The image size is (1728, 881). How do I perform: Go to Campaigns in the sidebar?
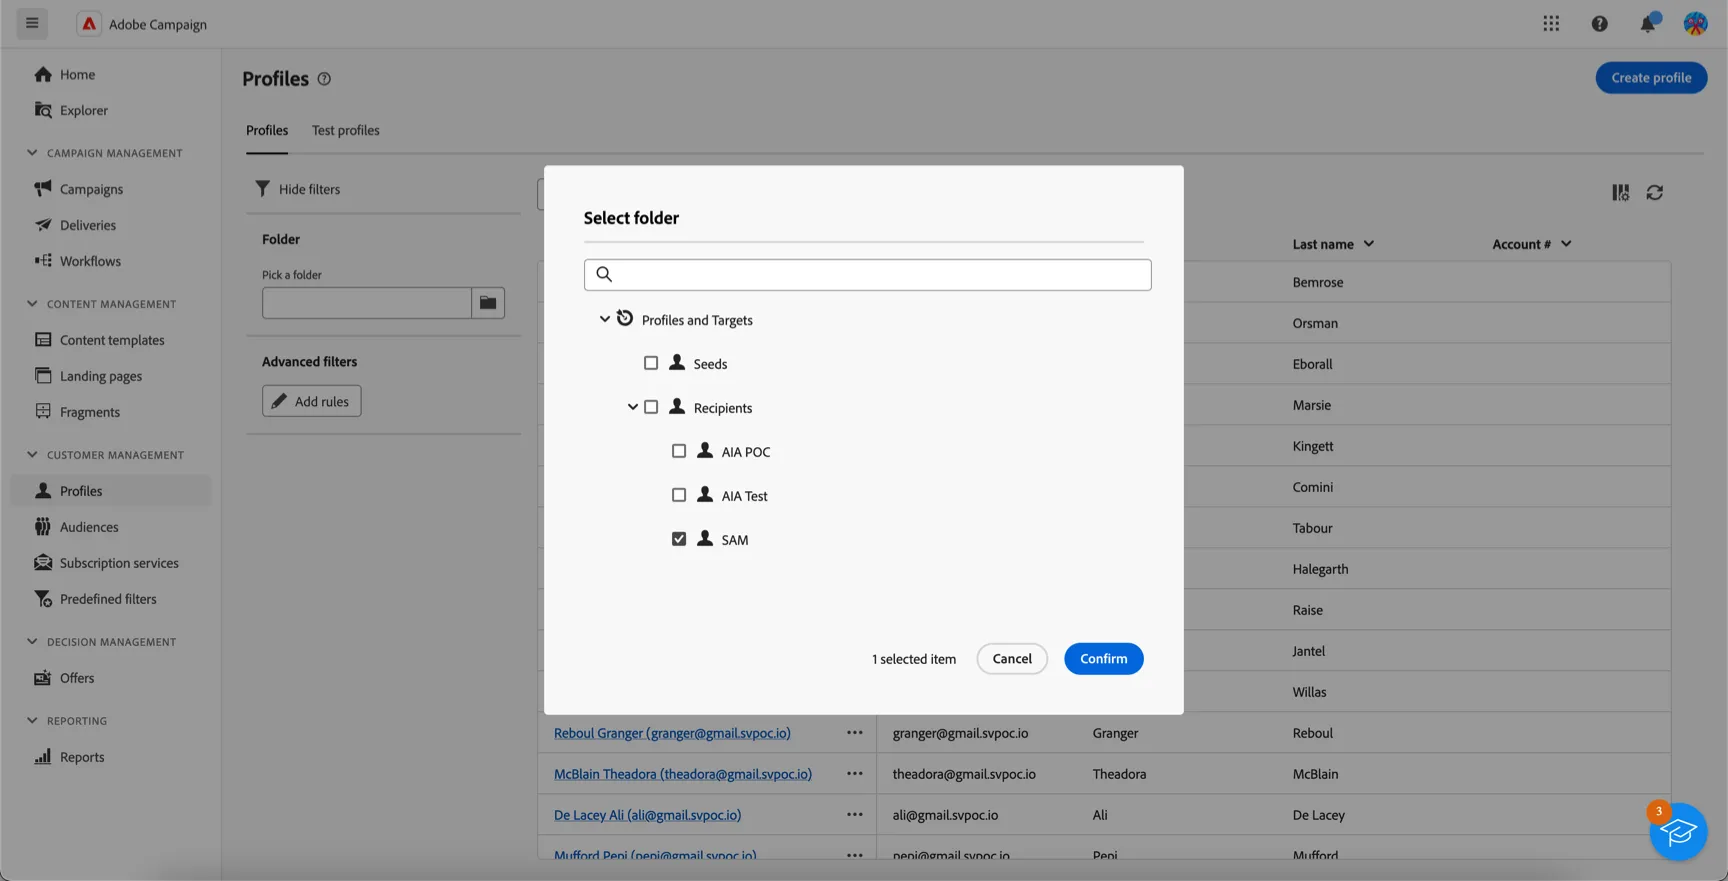click(91, 189)
